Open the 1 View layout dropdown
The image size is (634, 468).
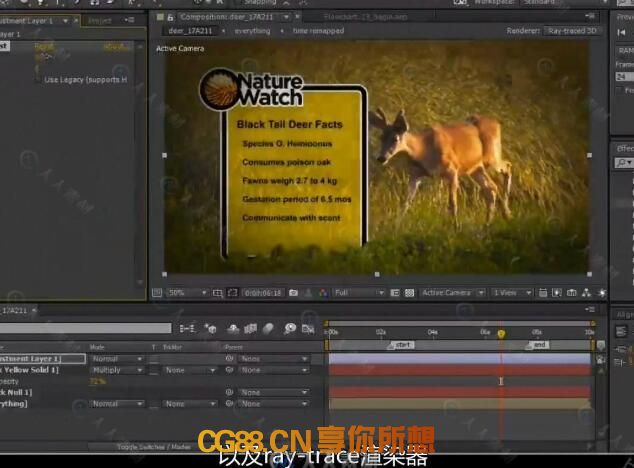tap(511, 292)
